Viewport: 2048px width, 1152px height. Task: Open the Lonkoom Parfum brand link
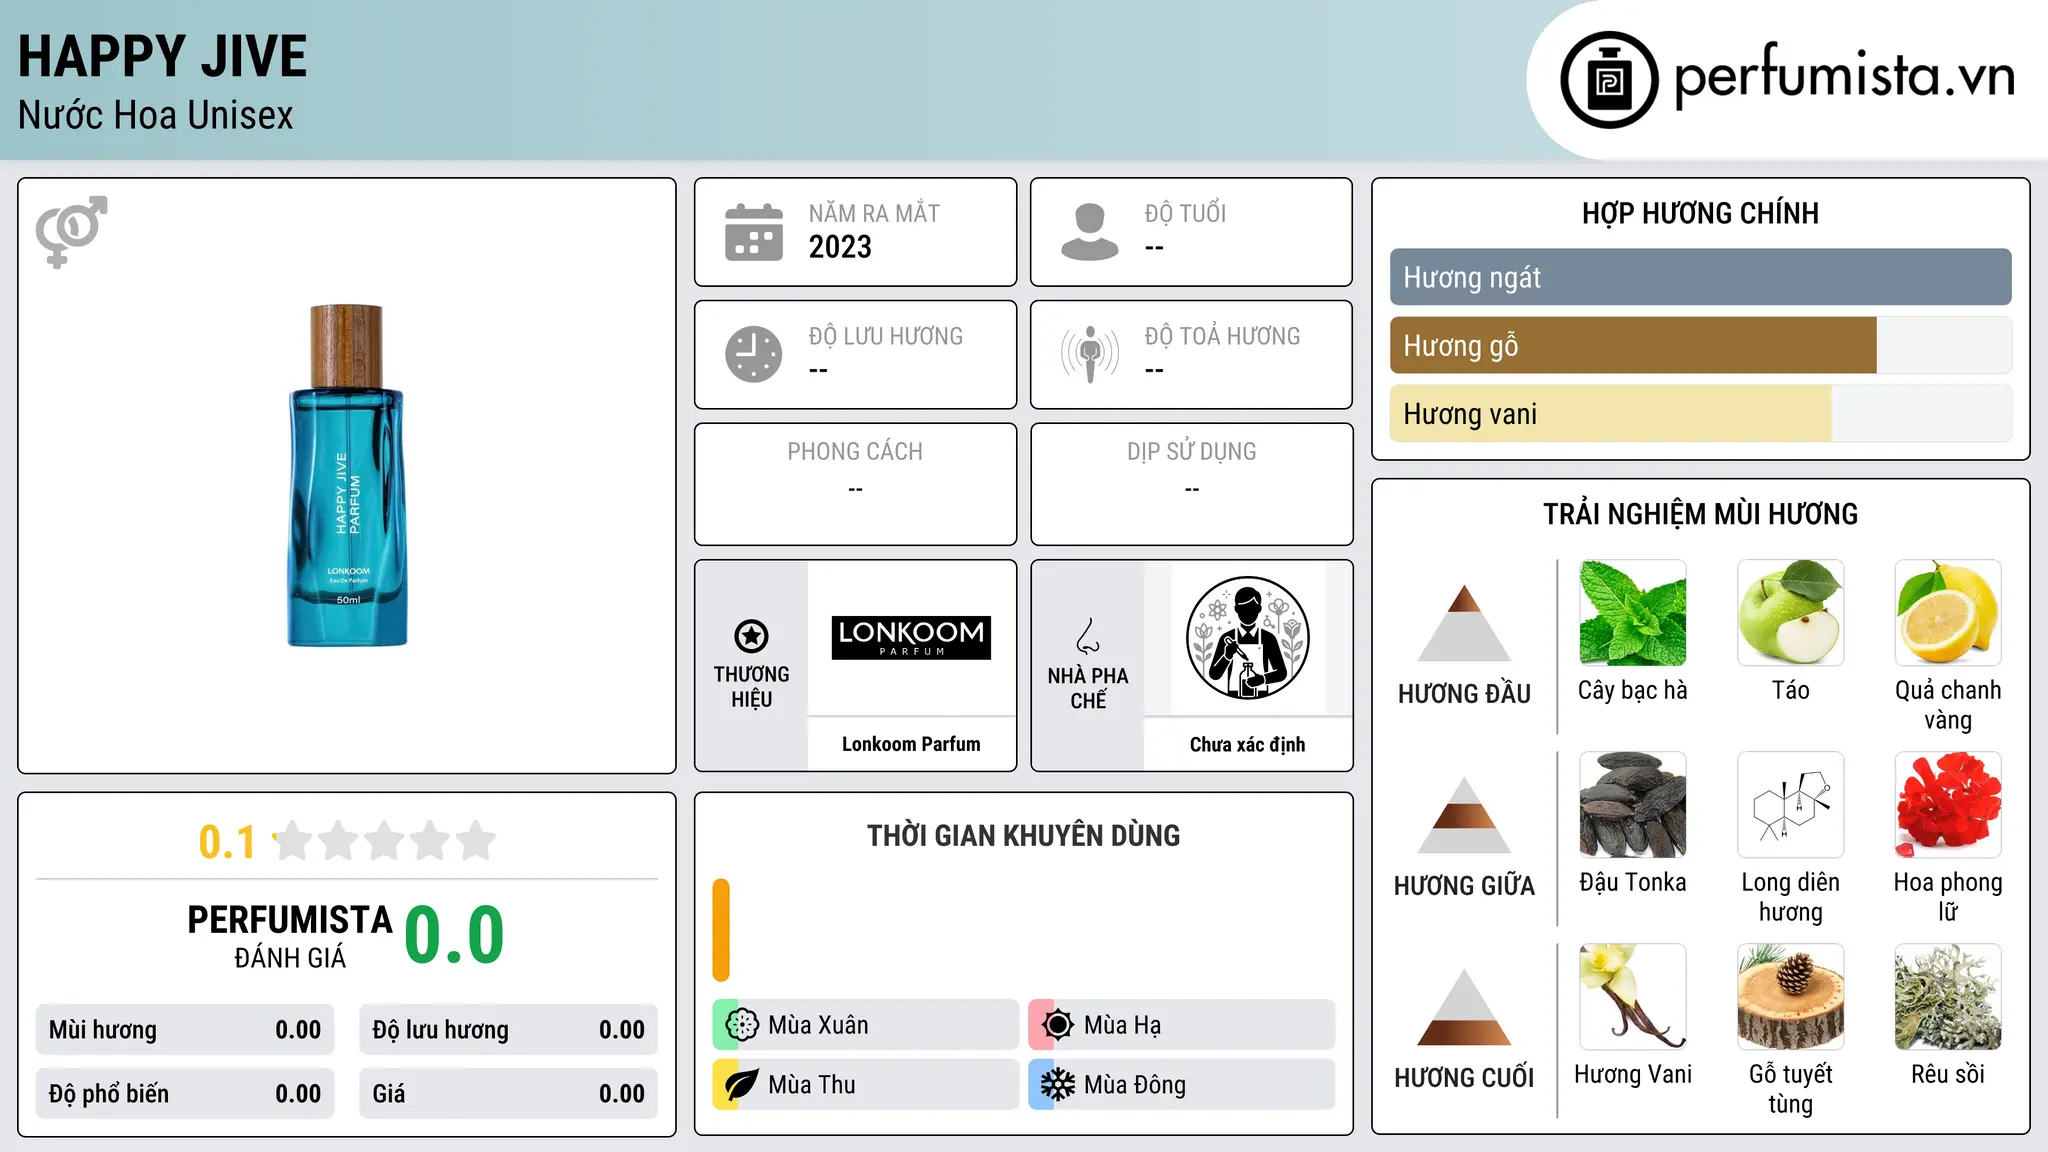pyautogui.click(x=911, y=744)
